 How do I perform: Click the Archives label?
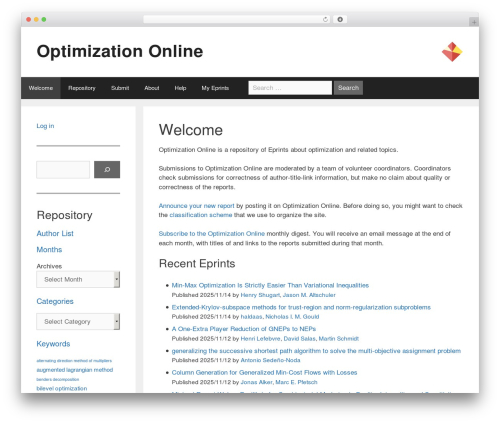click(x=49, y=266)
